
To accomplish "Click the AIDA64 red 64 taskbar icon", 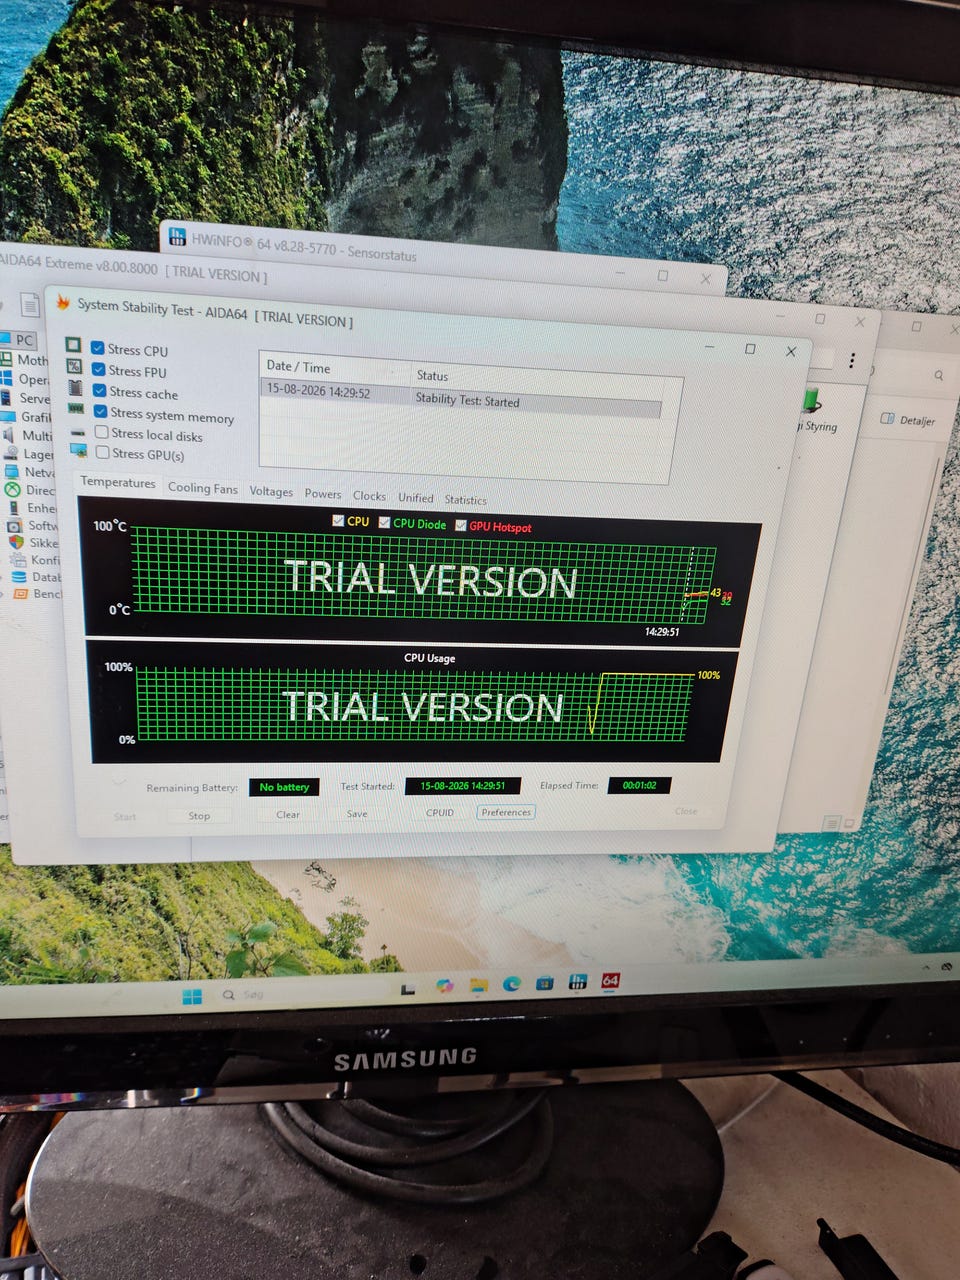I will pyautogui.click(x=610, y=981).
